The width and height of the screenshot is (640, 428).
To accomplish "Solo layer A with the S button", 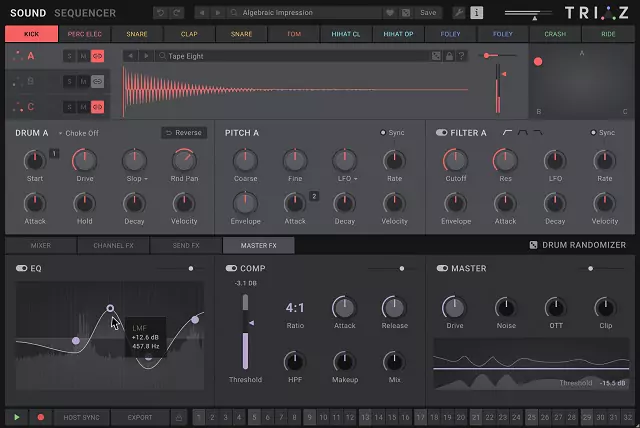I will (x=69, y=56).
